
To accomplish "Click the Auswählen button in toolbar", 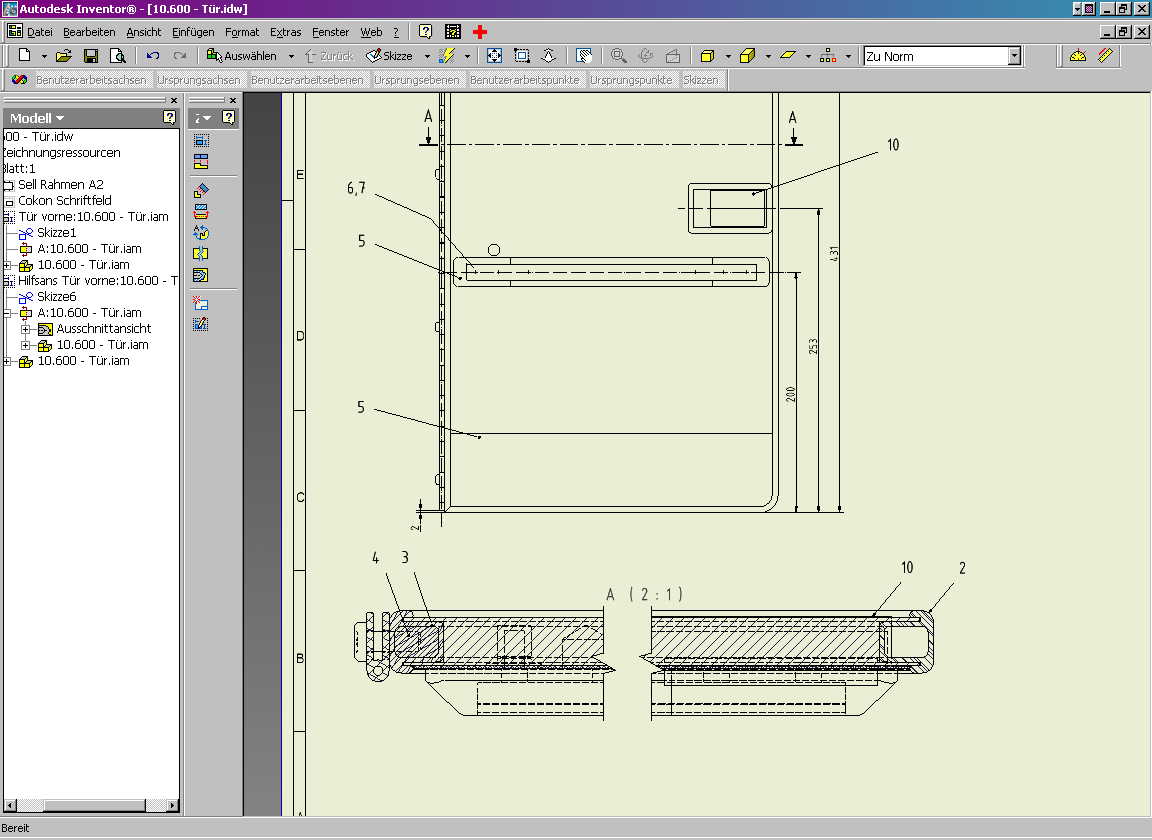I will [242, 56].
